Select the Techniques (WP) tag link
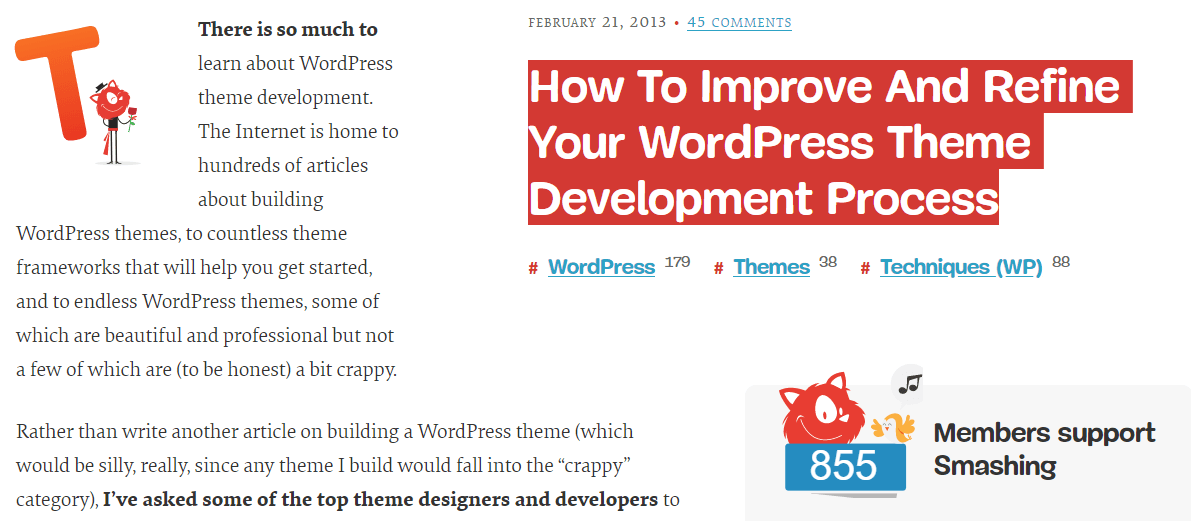Viewport: 1191px width, 521px height. tap(960, 267)
